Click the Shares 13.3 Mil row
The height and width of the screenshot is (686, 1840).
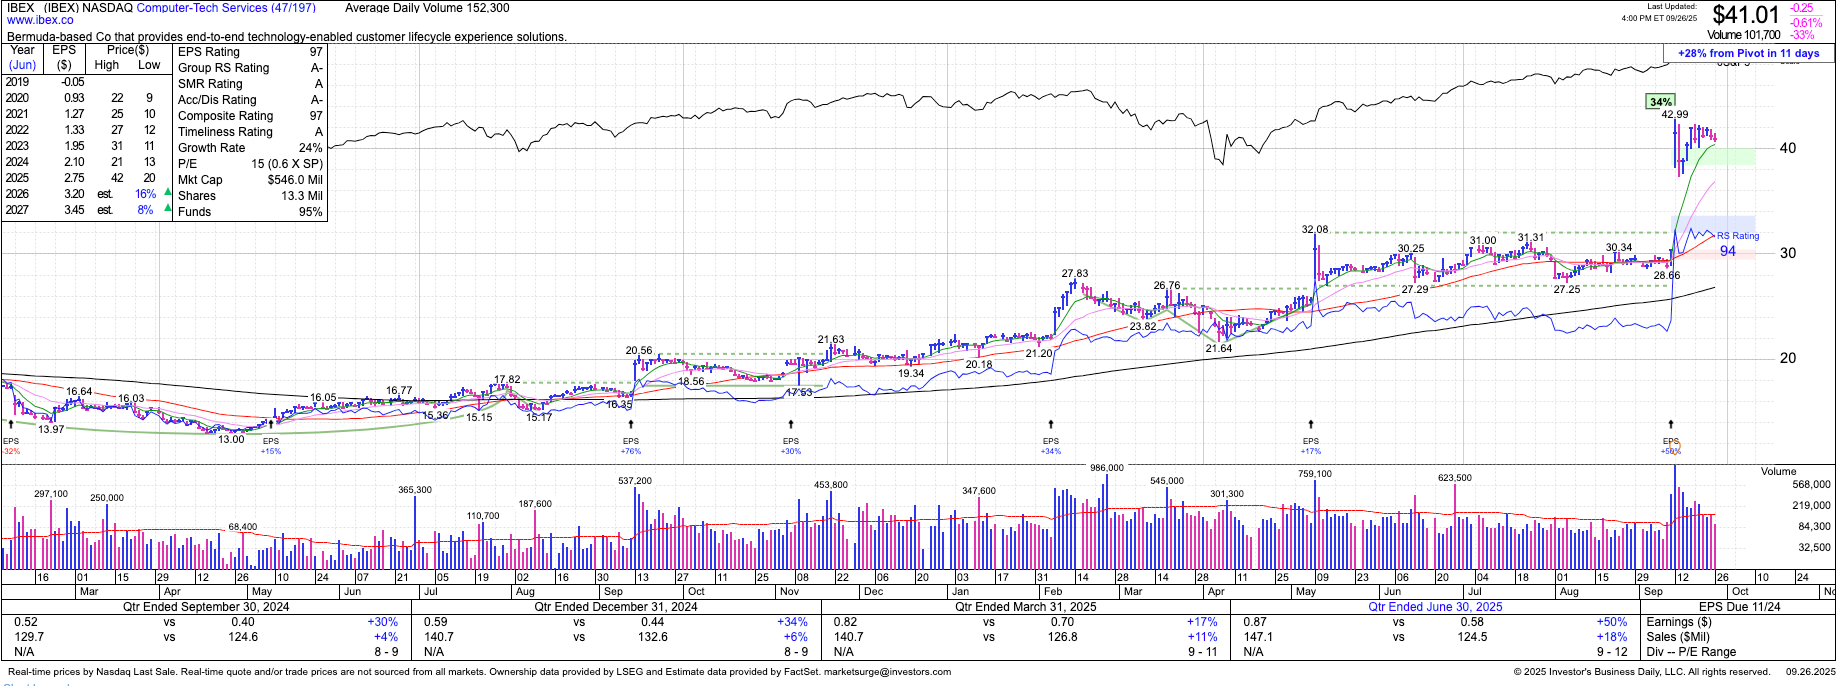[250, 196]
